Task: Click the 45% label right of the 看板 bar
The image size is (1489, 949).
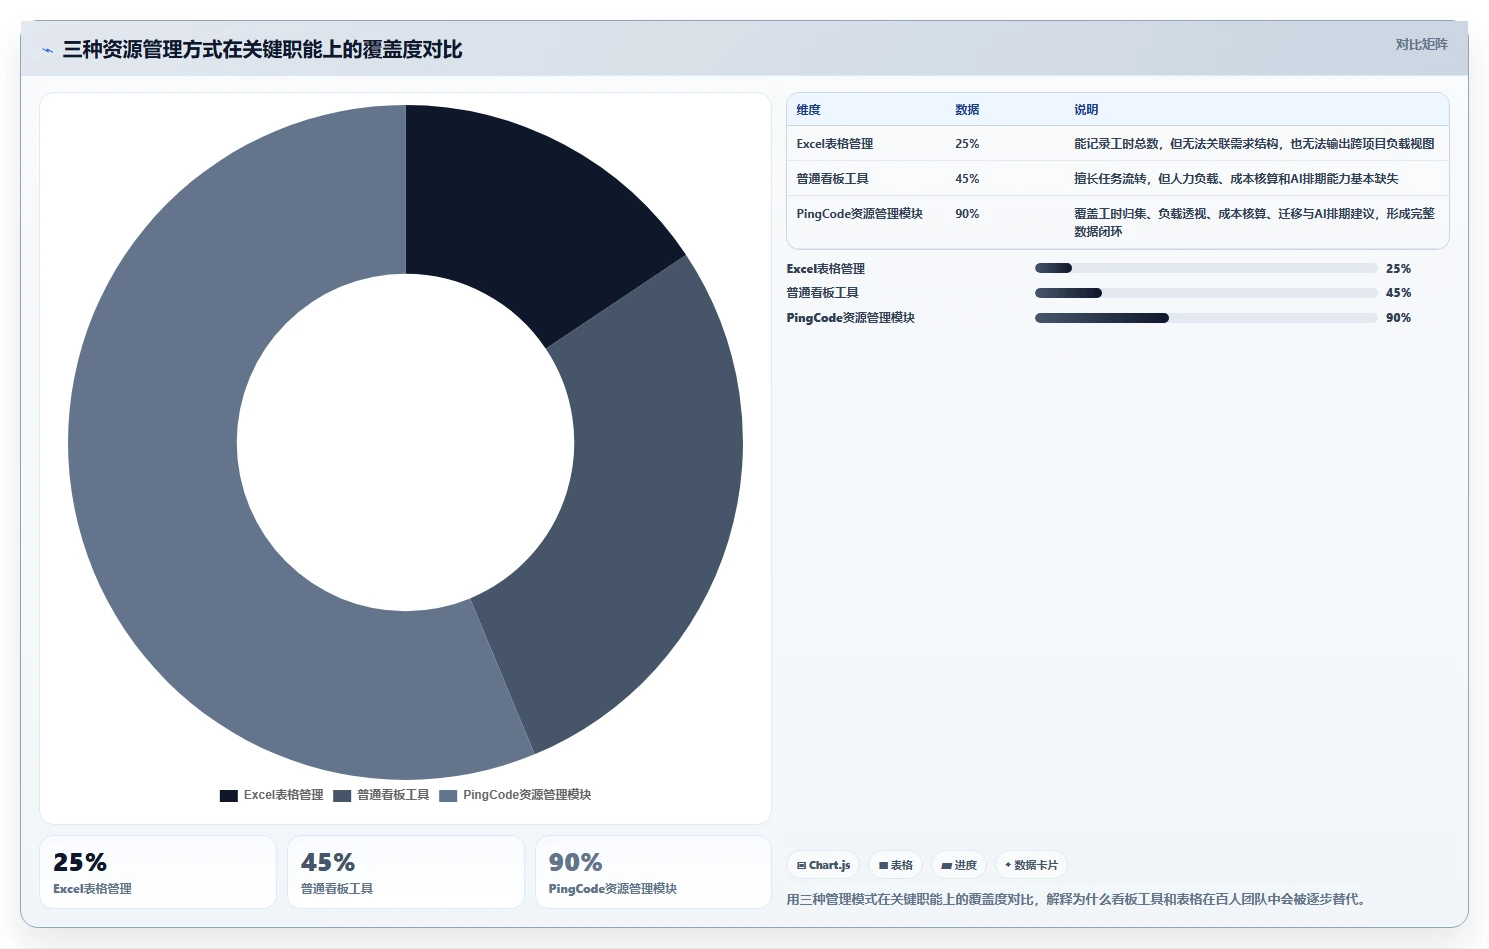Action: click(x=1398, y=293)
